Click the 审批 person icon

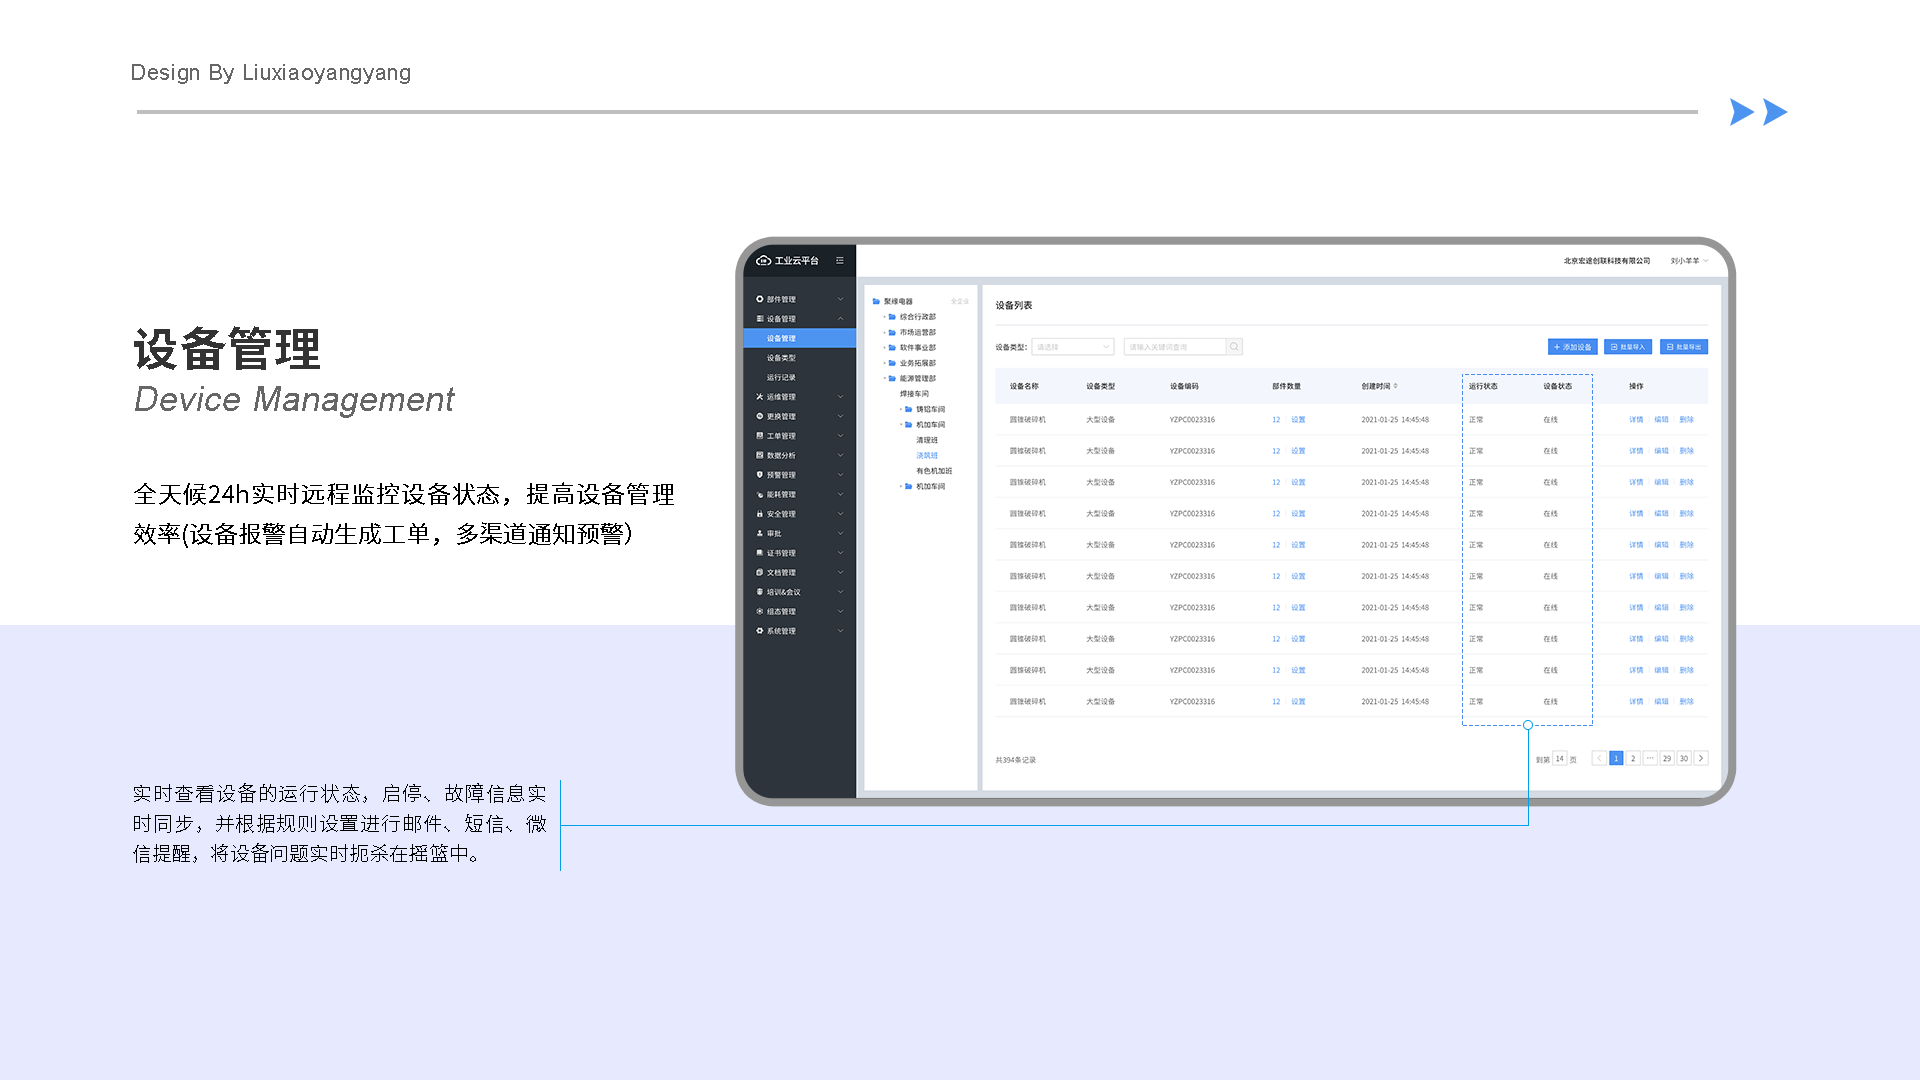pos(760,533)
